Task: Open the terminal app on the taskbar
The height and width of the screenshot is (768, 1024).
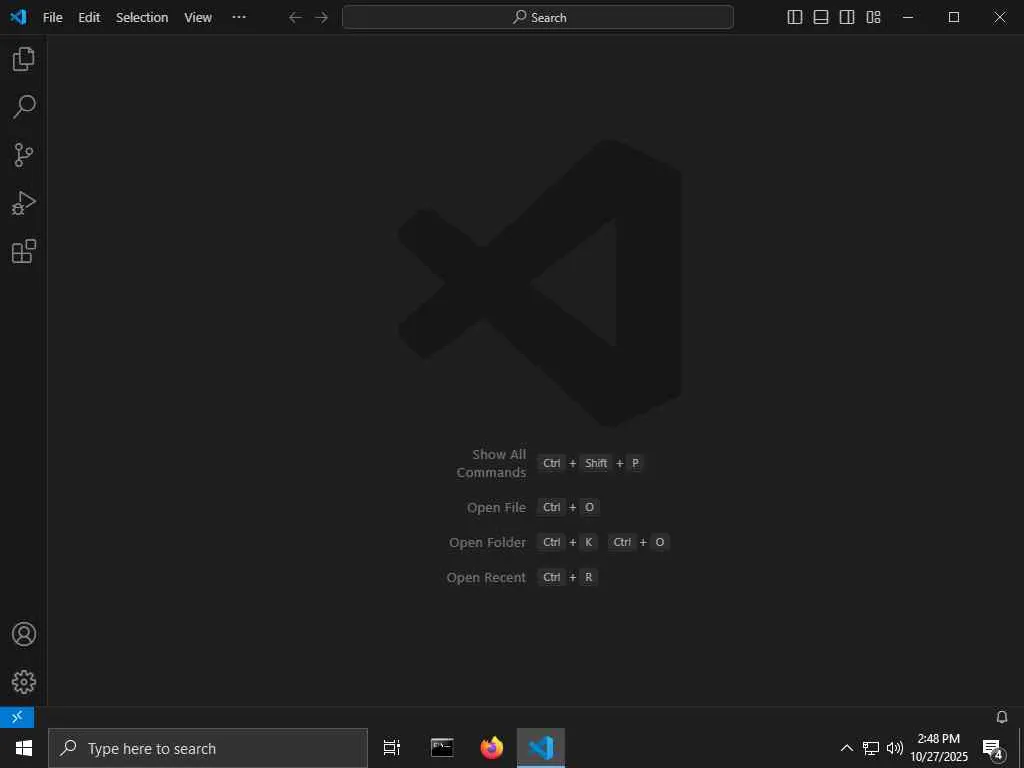Action: 442,748
